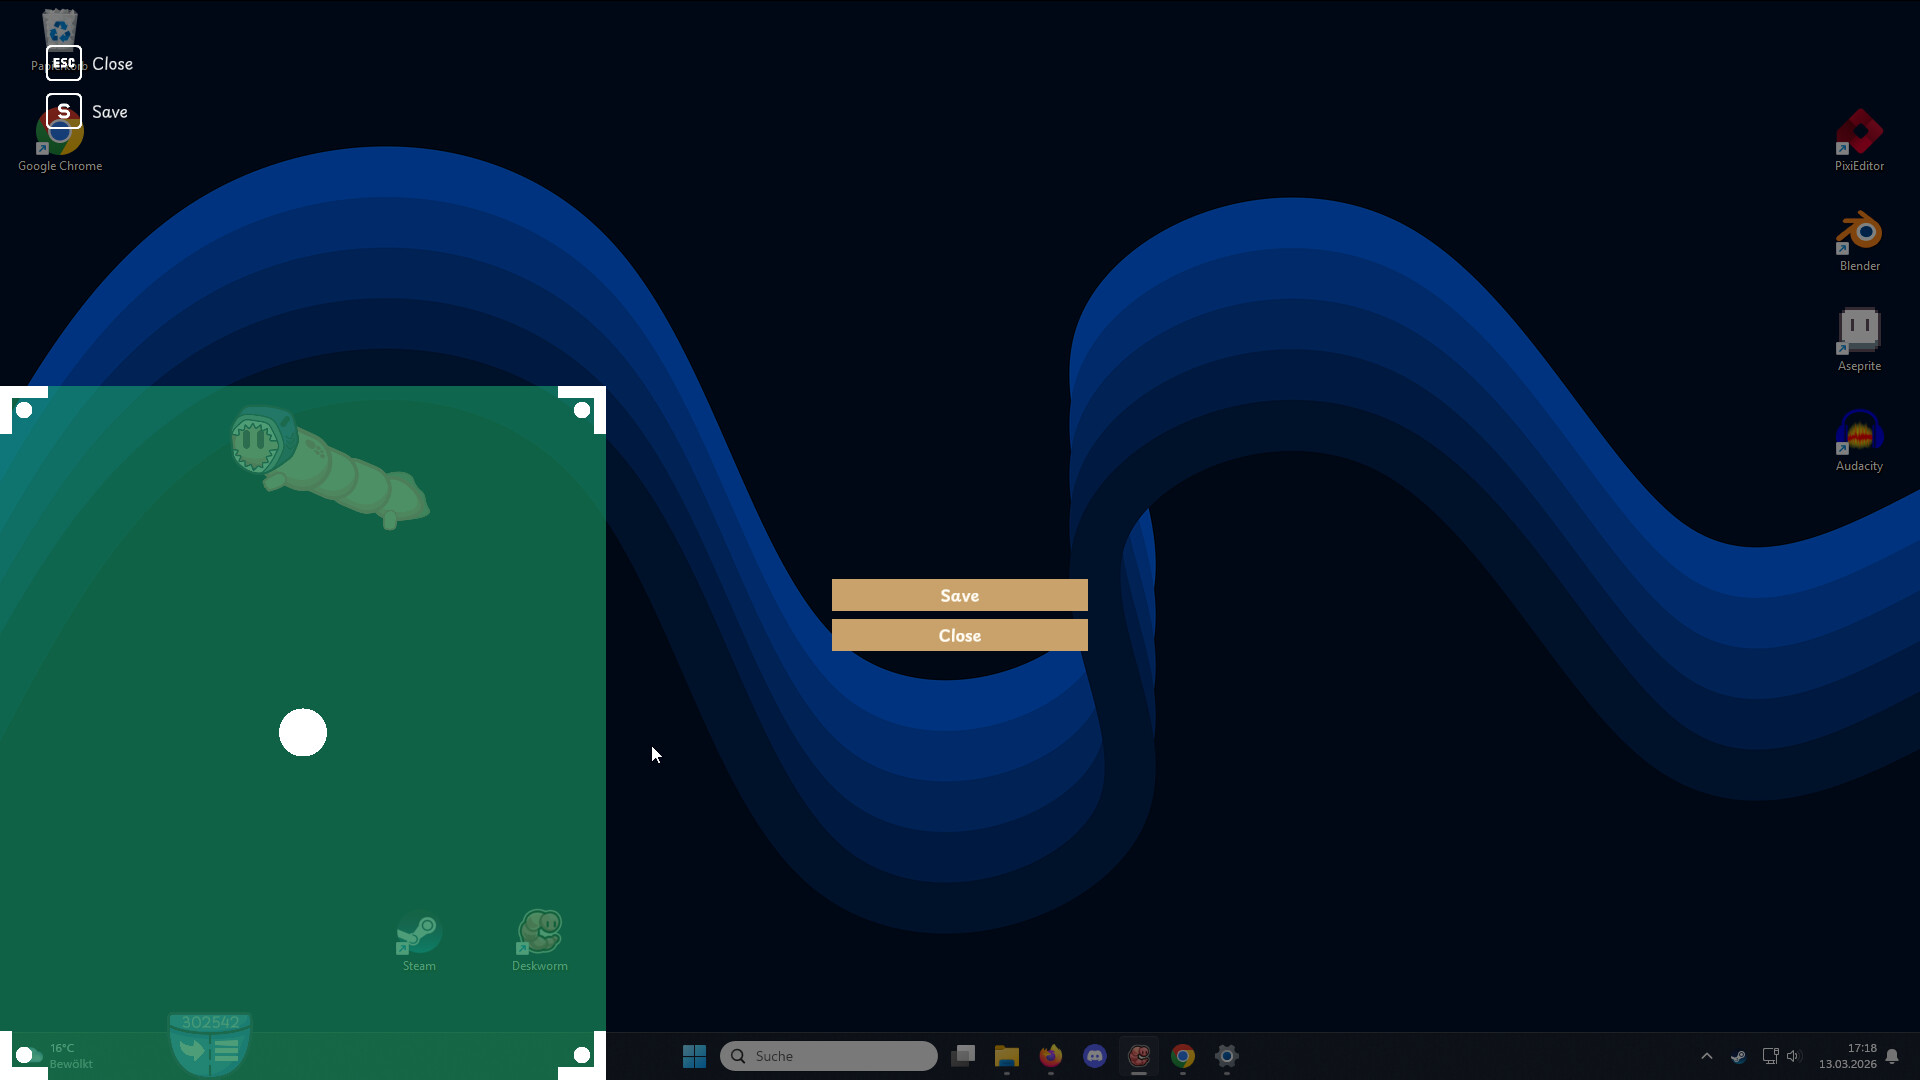Open Windows Settings from the taskbar
1920x1080 pixels.
click(1227, 1055)
